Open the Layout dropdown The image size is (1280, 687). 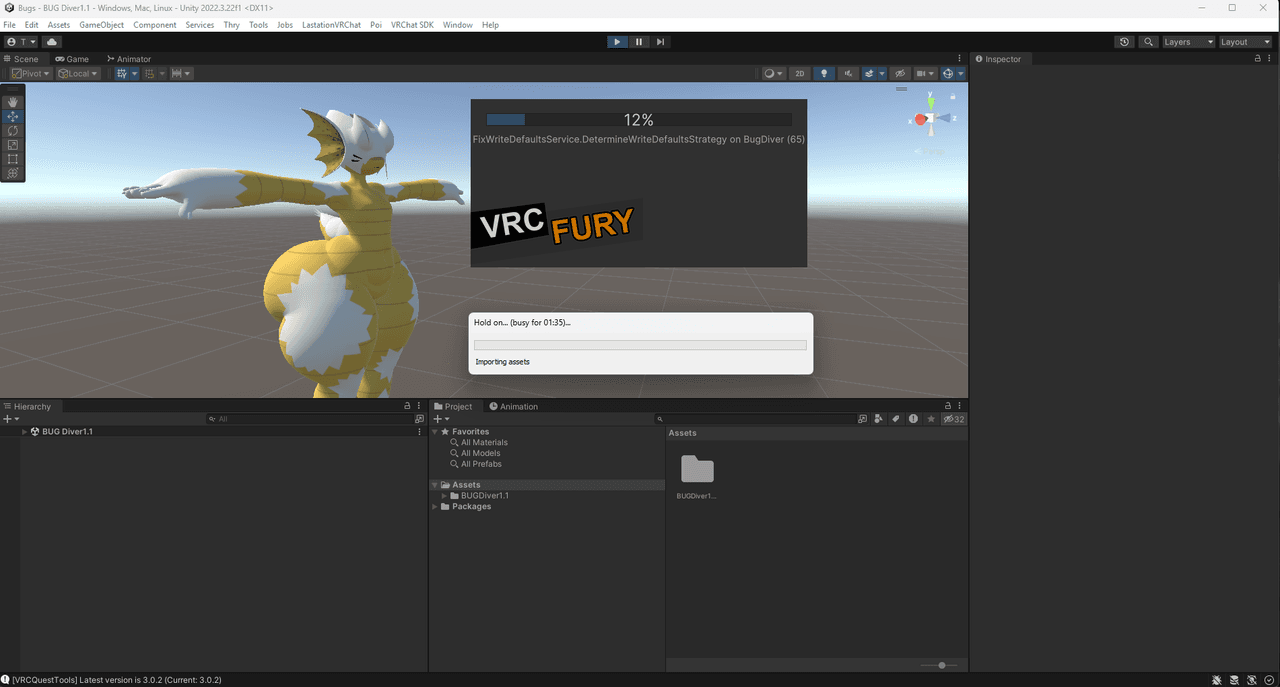[x=1245, y=42]
